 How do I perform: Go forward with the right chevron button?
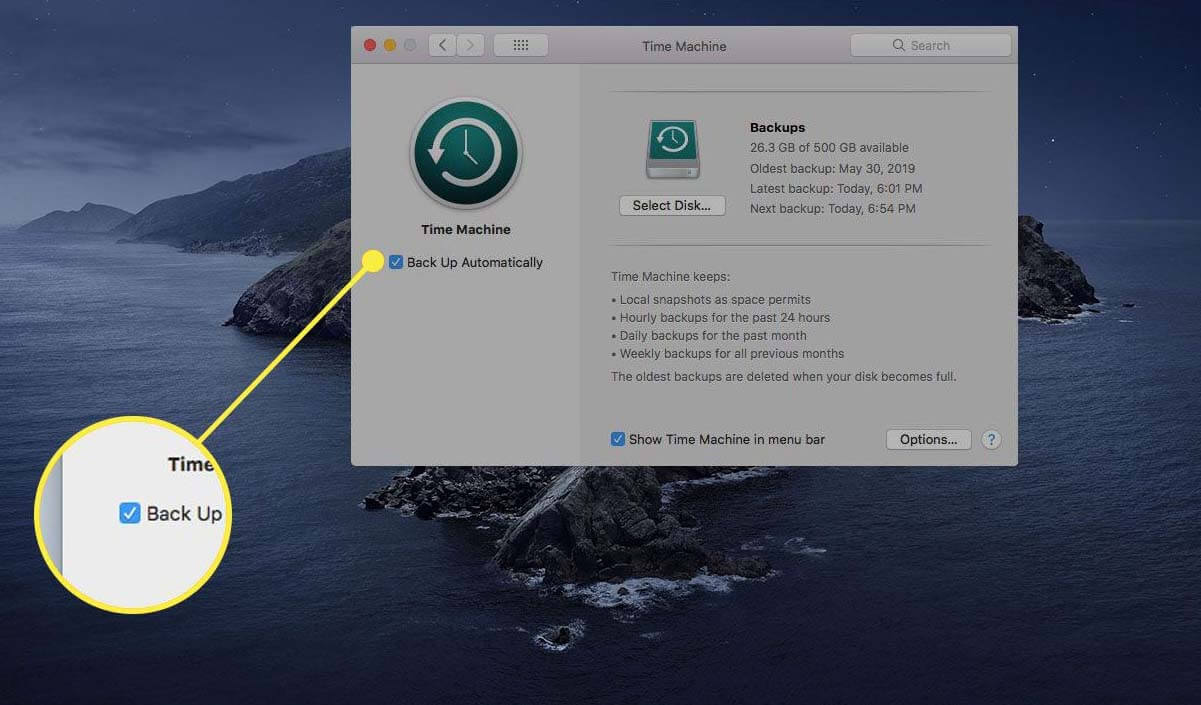click(x=470, y=45)
